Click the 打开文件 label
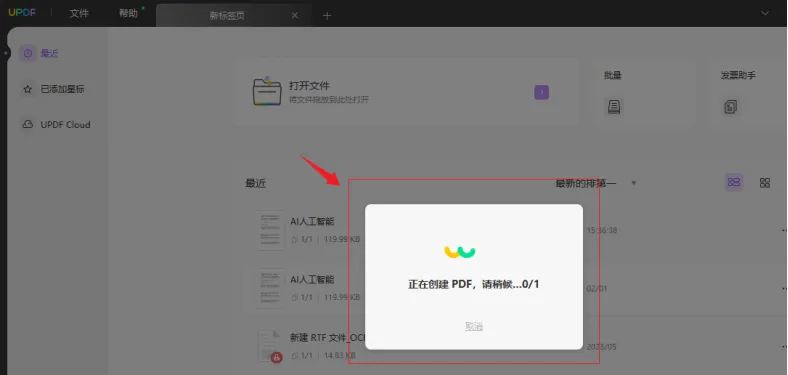The height and width of the screenshot is (375, 788). click(x=309, y=86)
